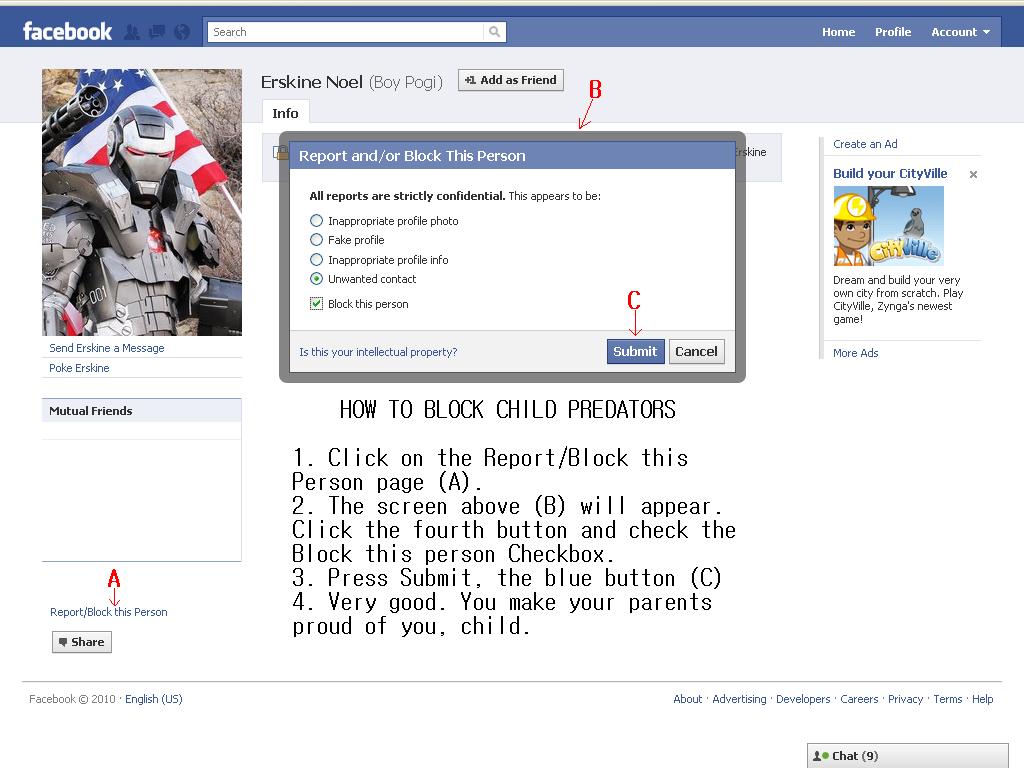Click Create an Ad link

click(865, 144)
